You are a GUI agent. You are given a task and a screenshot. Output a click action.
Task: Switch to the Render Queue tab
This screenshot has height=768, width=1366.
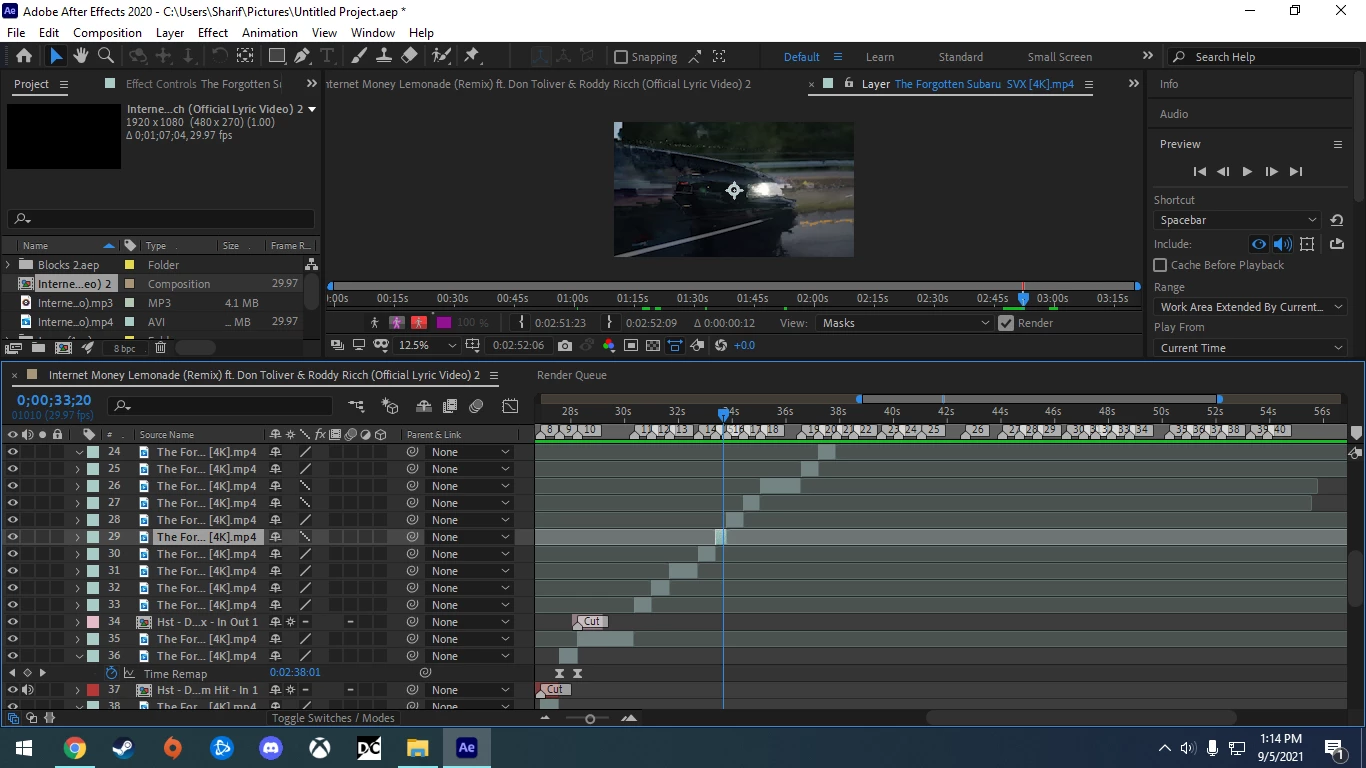(572, 375)
